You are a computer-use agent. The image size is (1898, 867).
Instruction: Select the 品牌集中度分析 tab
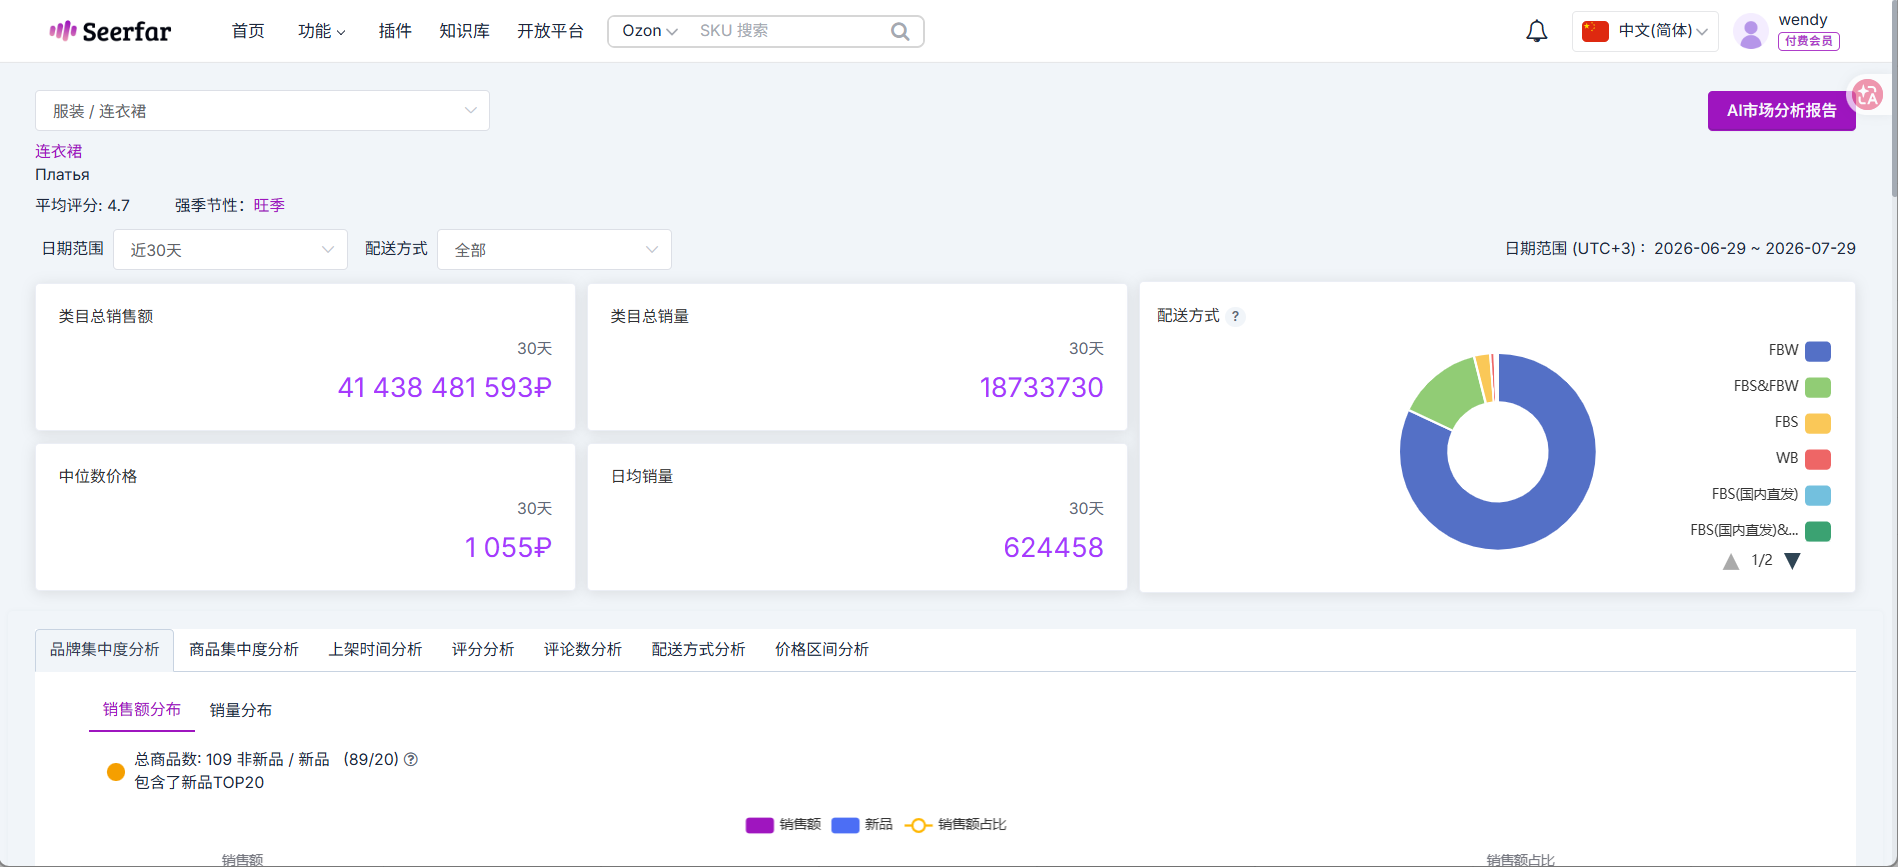tap(105, 650)
